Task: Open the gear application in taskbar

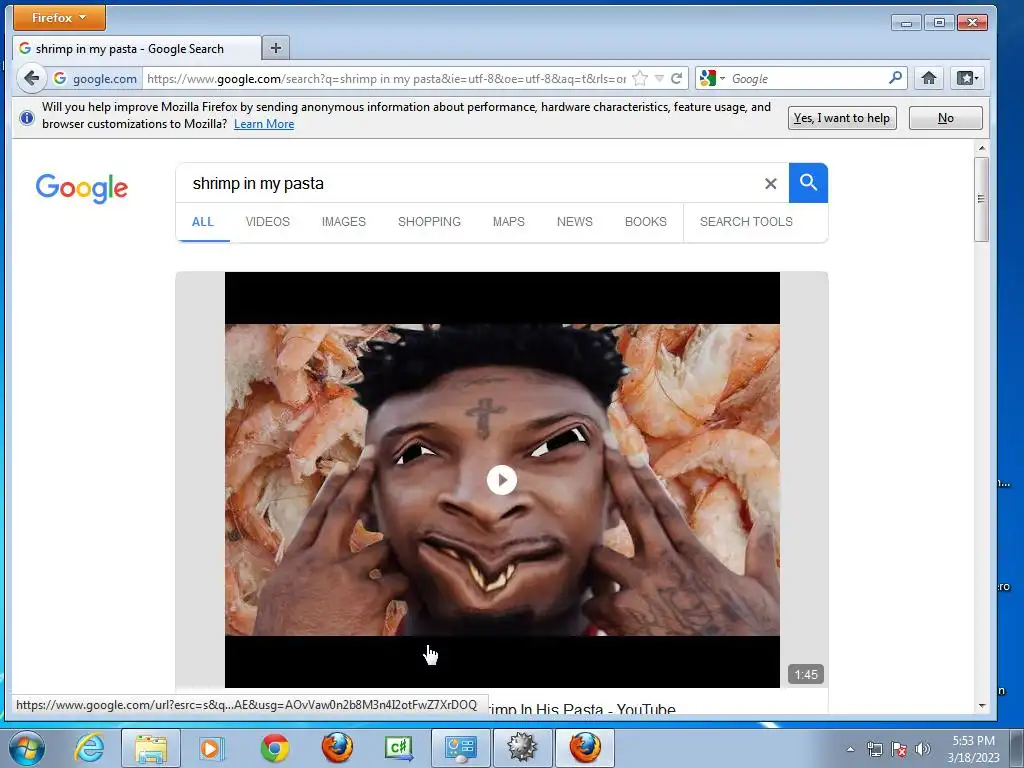Action: 522,748
